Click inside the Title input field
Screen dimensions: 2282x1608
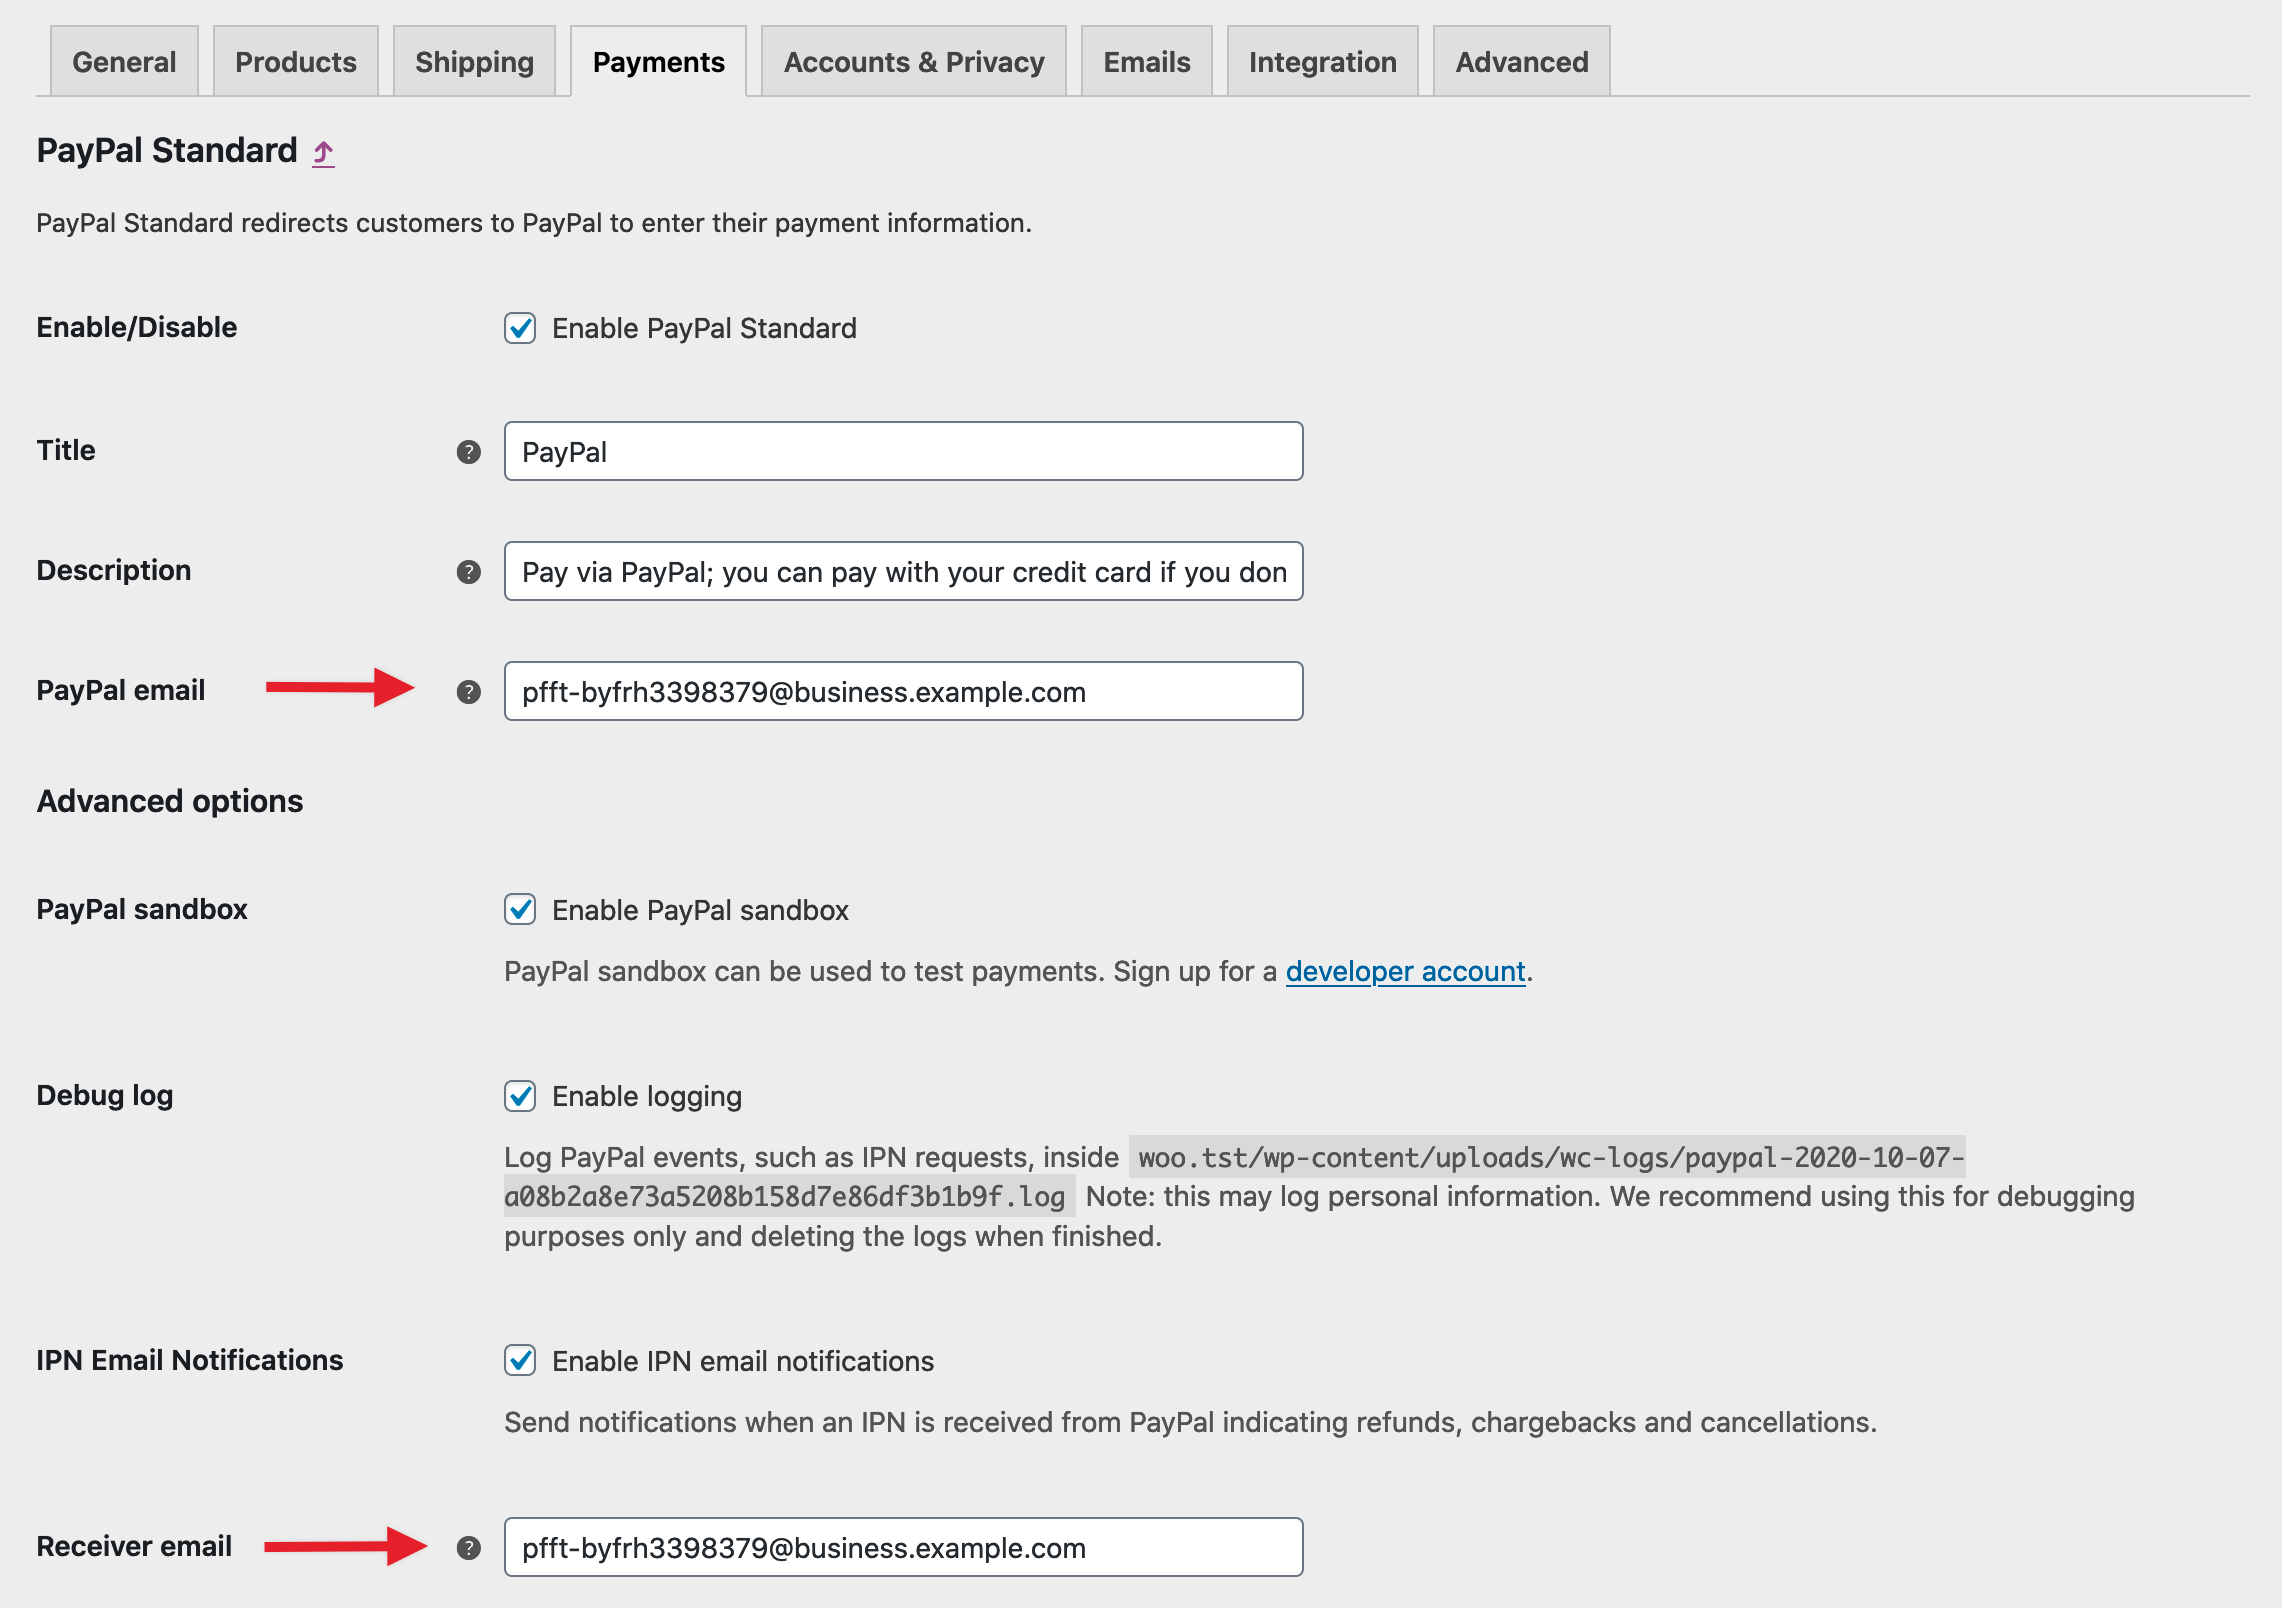tap(900, 451)
